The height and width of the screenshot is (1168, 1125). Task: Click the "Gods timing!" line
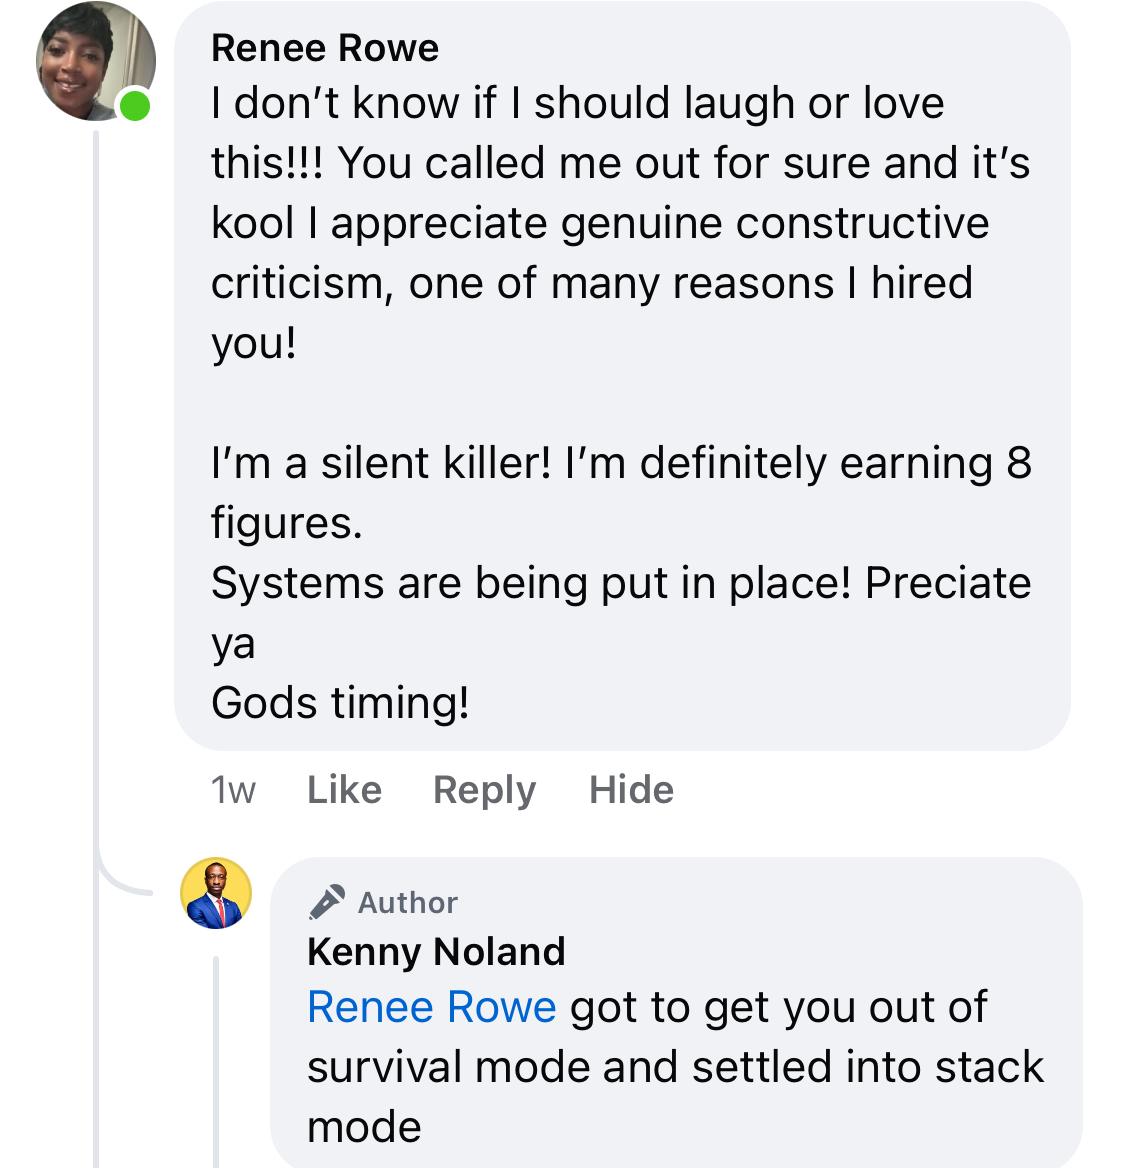point(340,703)
